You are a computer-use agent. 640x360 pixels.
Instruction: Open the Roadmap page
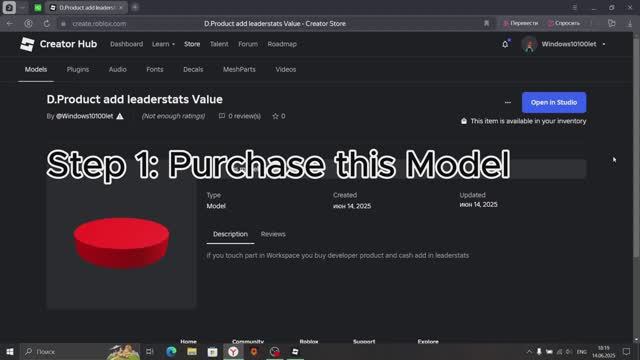pos(282,44)
